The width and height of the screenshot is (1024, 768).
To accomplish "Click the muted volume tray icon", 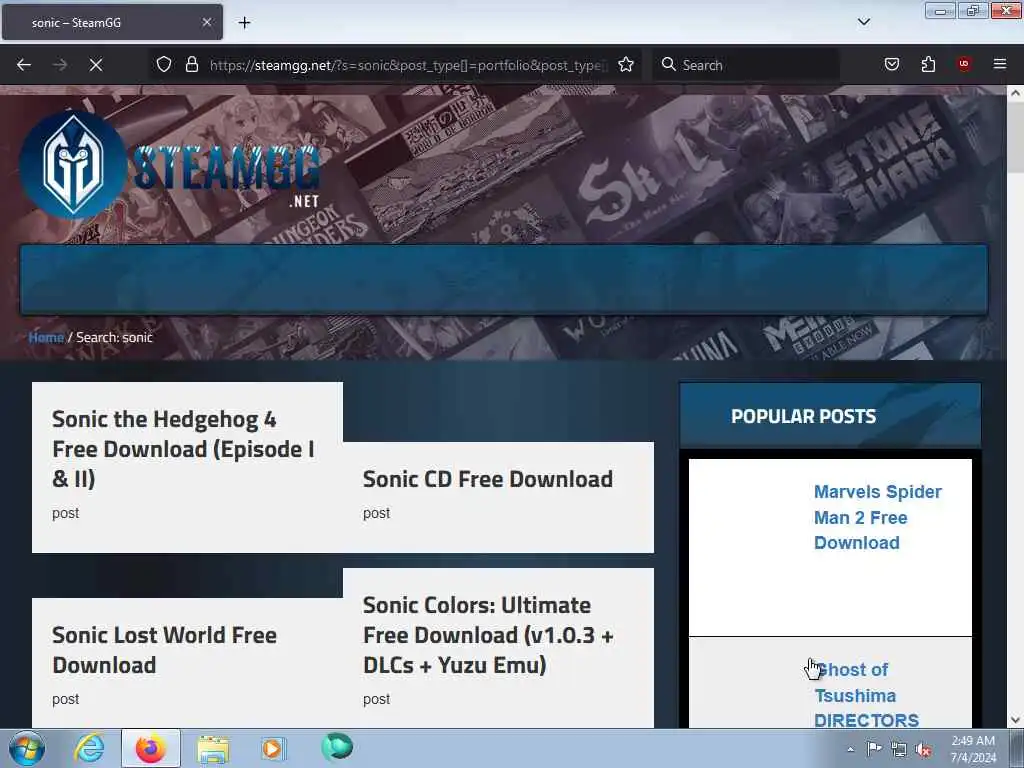I will (923, 749).
